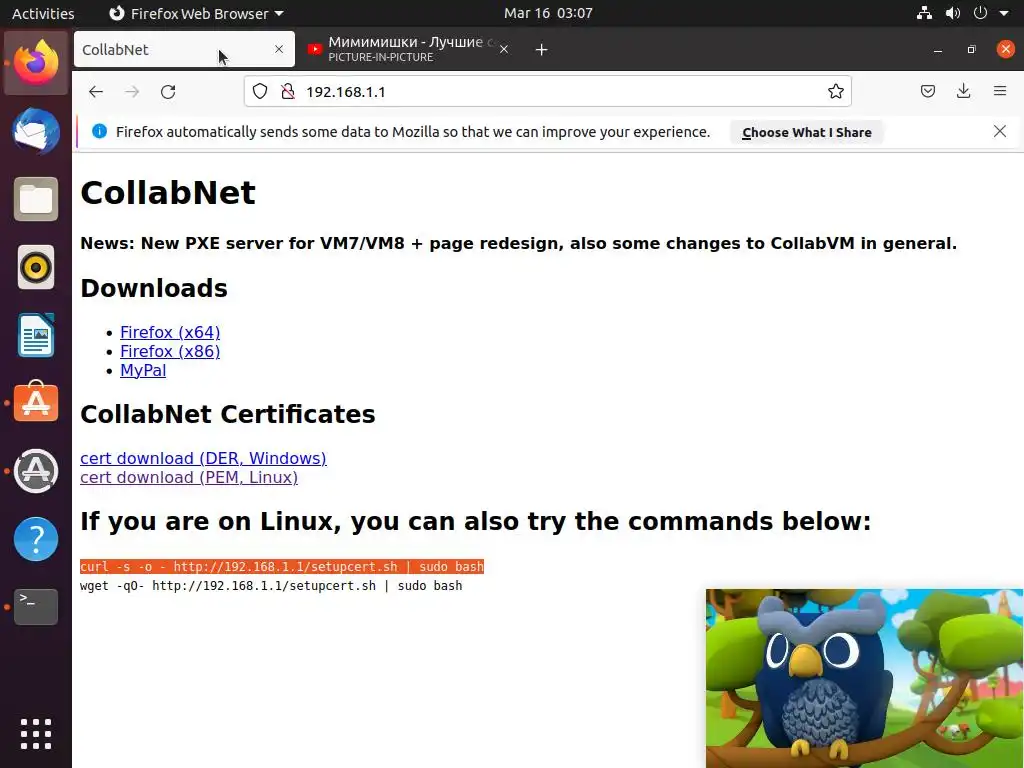Click the forward navigation arrow
The image size is (1024, 768).
coord(132,92)
